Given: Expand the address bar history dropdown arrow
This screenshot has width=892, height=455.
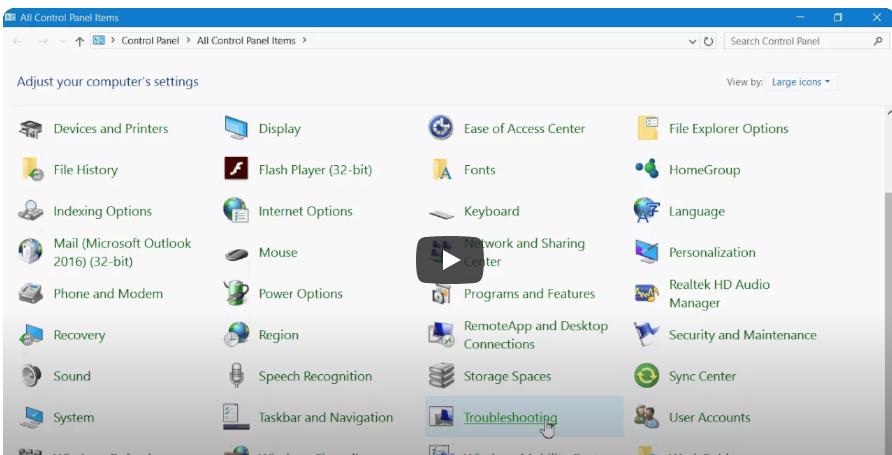Looking at the screenshot, I should pyautogui.click(x=692, y=42).
